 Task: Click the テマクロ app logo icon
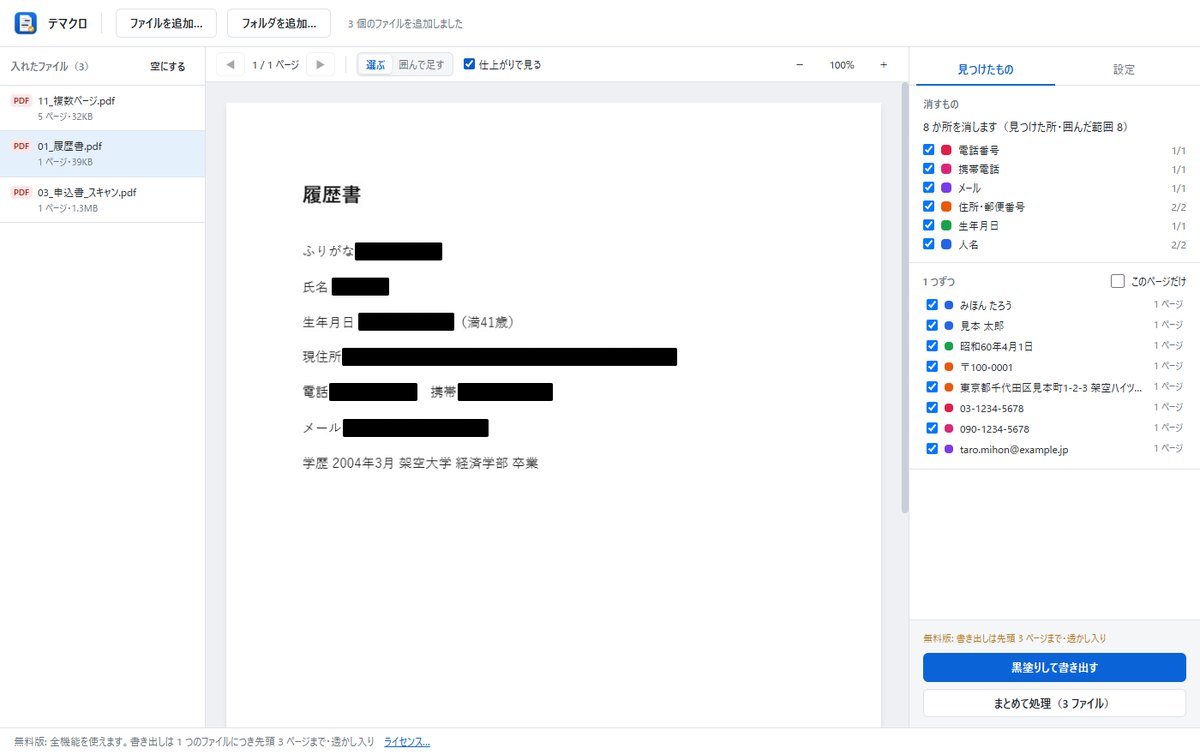26,22
